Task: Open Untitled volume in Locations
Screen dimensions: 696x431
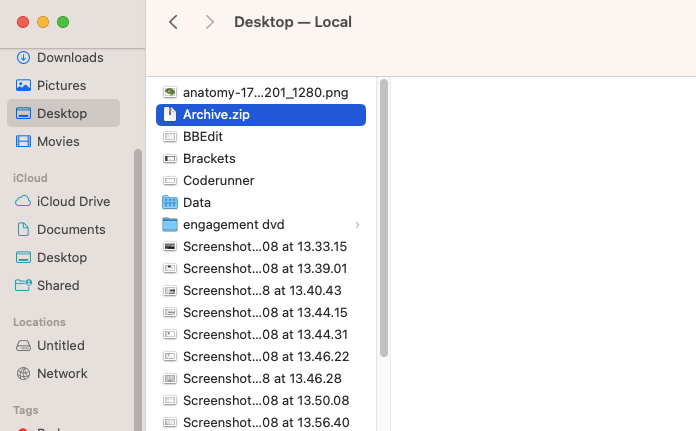Action: 63,345
